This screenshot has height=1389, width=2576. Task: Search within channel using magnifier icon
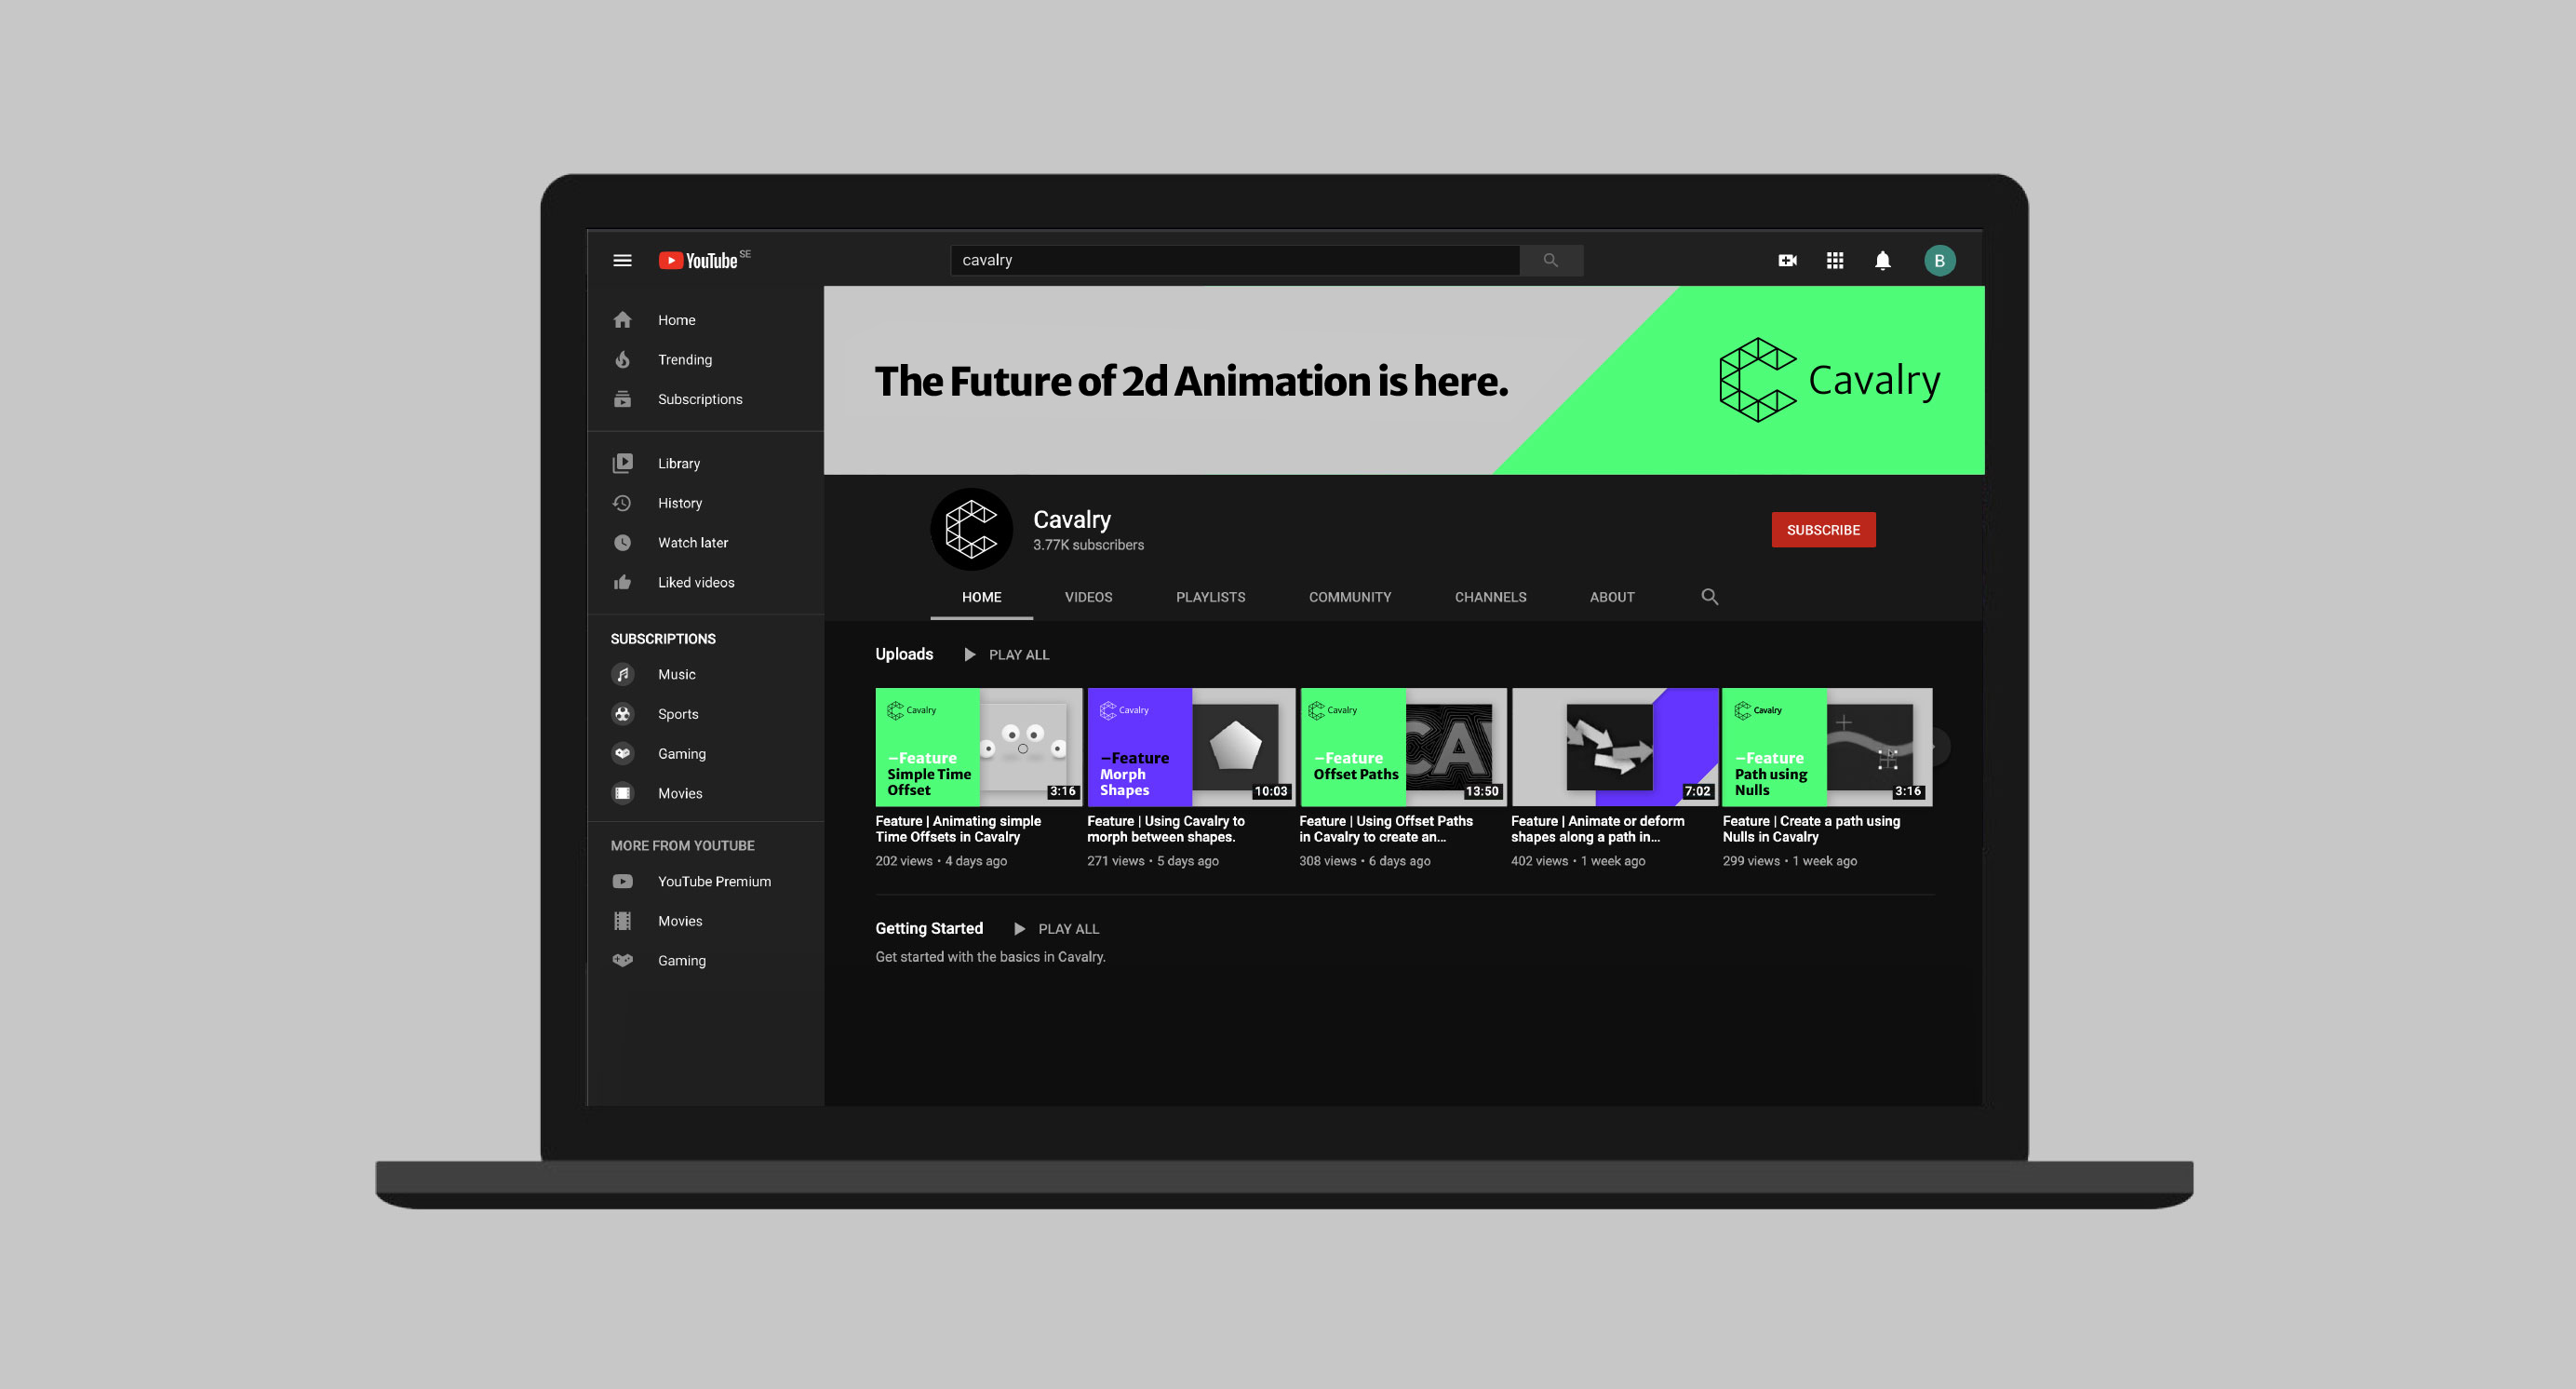click(x=1709, y=596)
